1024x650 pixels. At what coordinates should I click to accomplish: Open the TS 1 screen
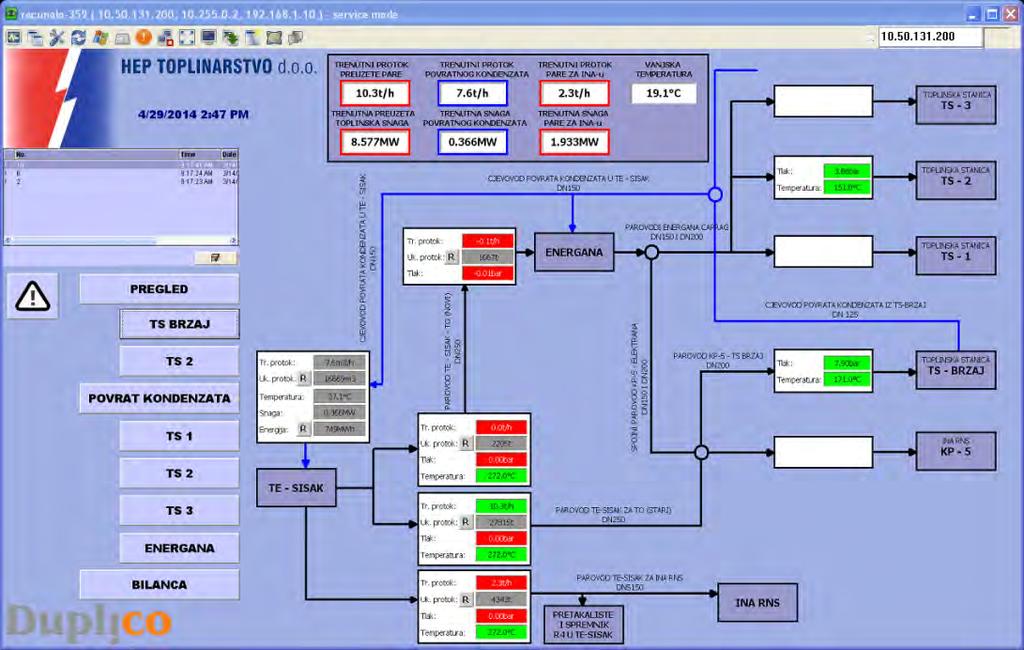coord(180,436)
